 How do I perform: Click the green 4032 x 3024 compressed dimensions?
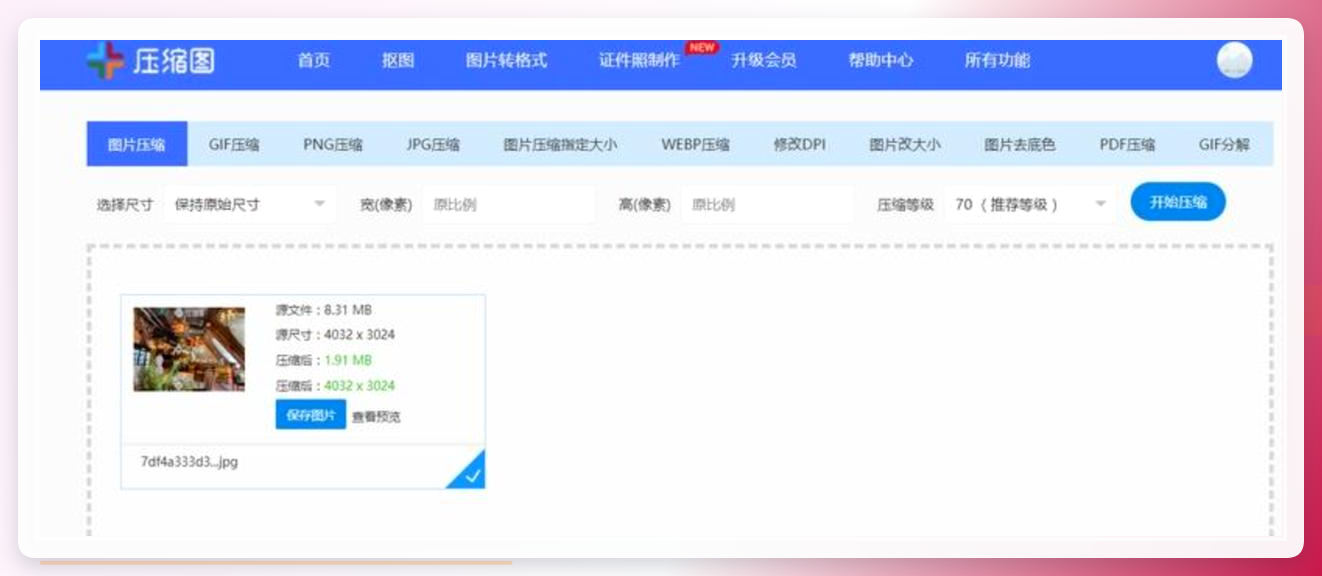click(x=359, y=386)
